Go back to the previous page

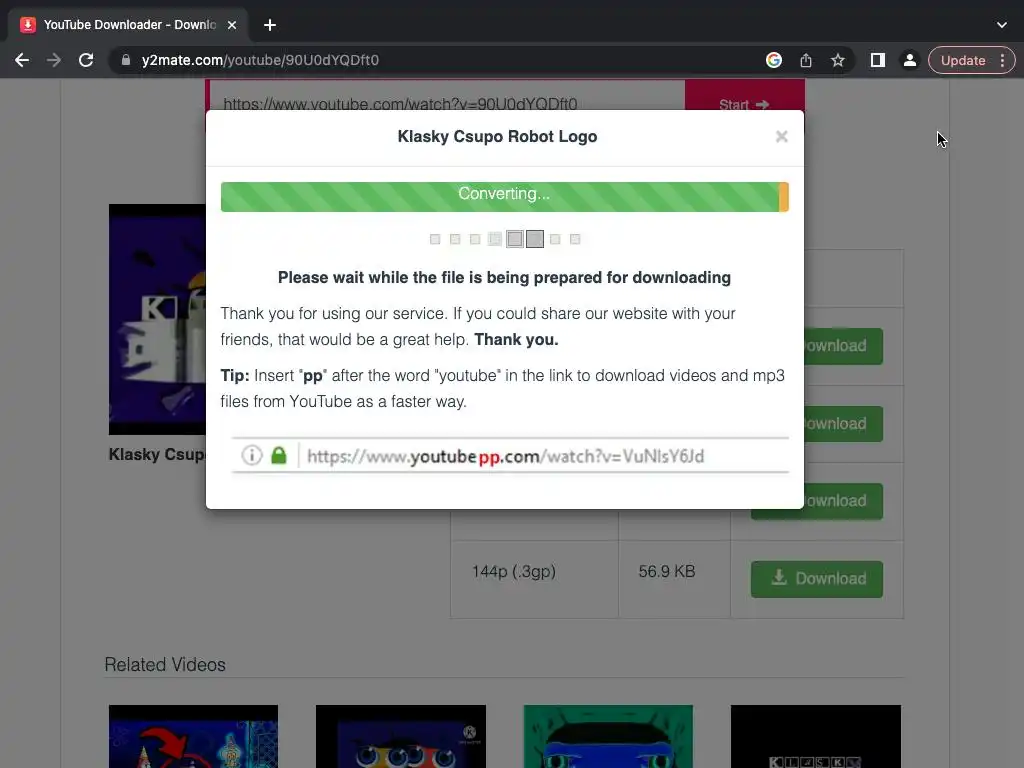tap(22, 60)
